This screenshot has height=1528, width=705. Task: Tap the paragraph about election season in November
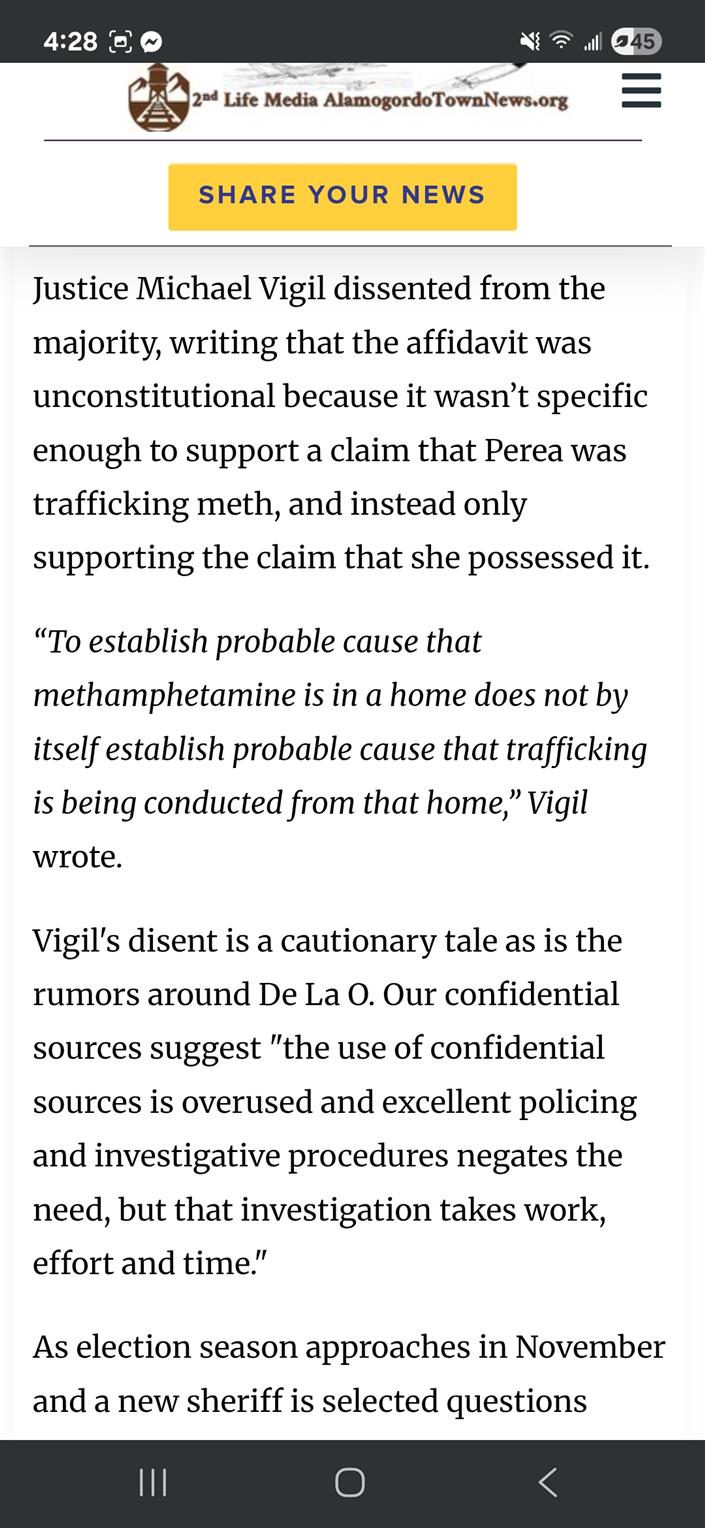pyautogui.click(x=348, y=1373)
